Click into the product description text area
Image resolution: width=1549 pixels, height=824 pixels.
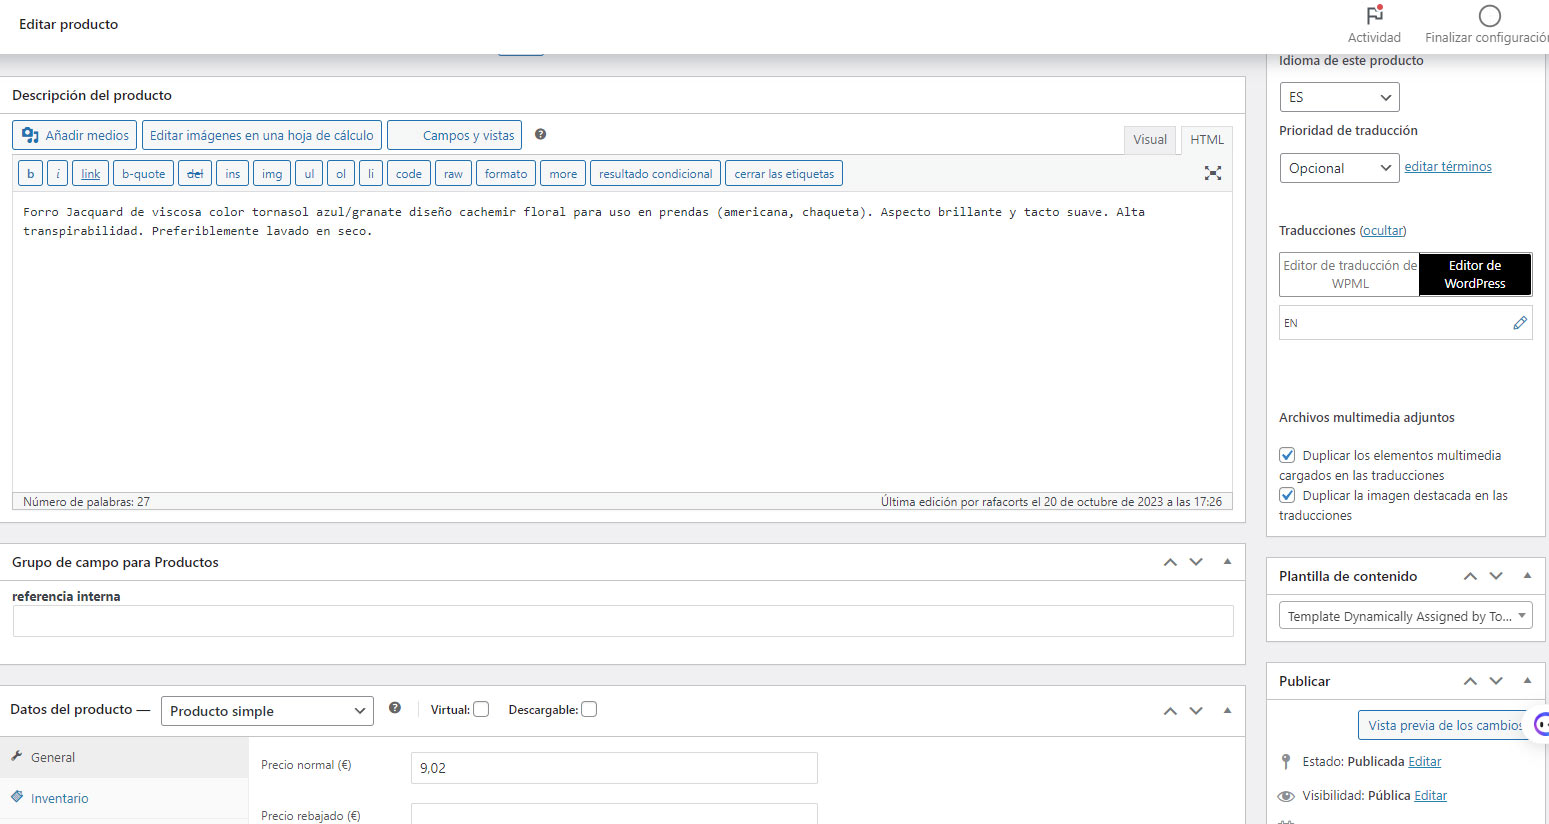coord(622,341)
